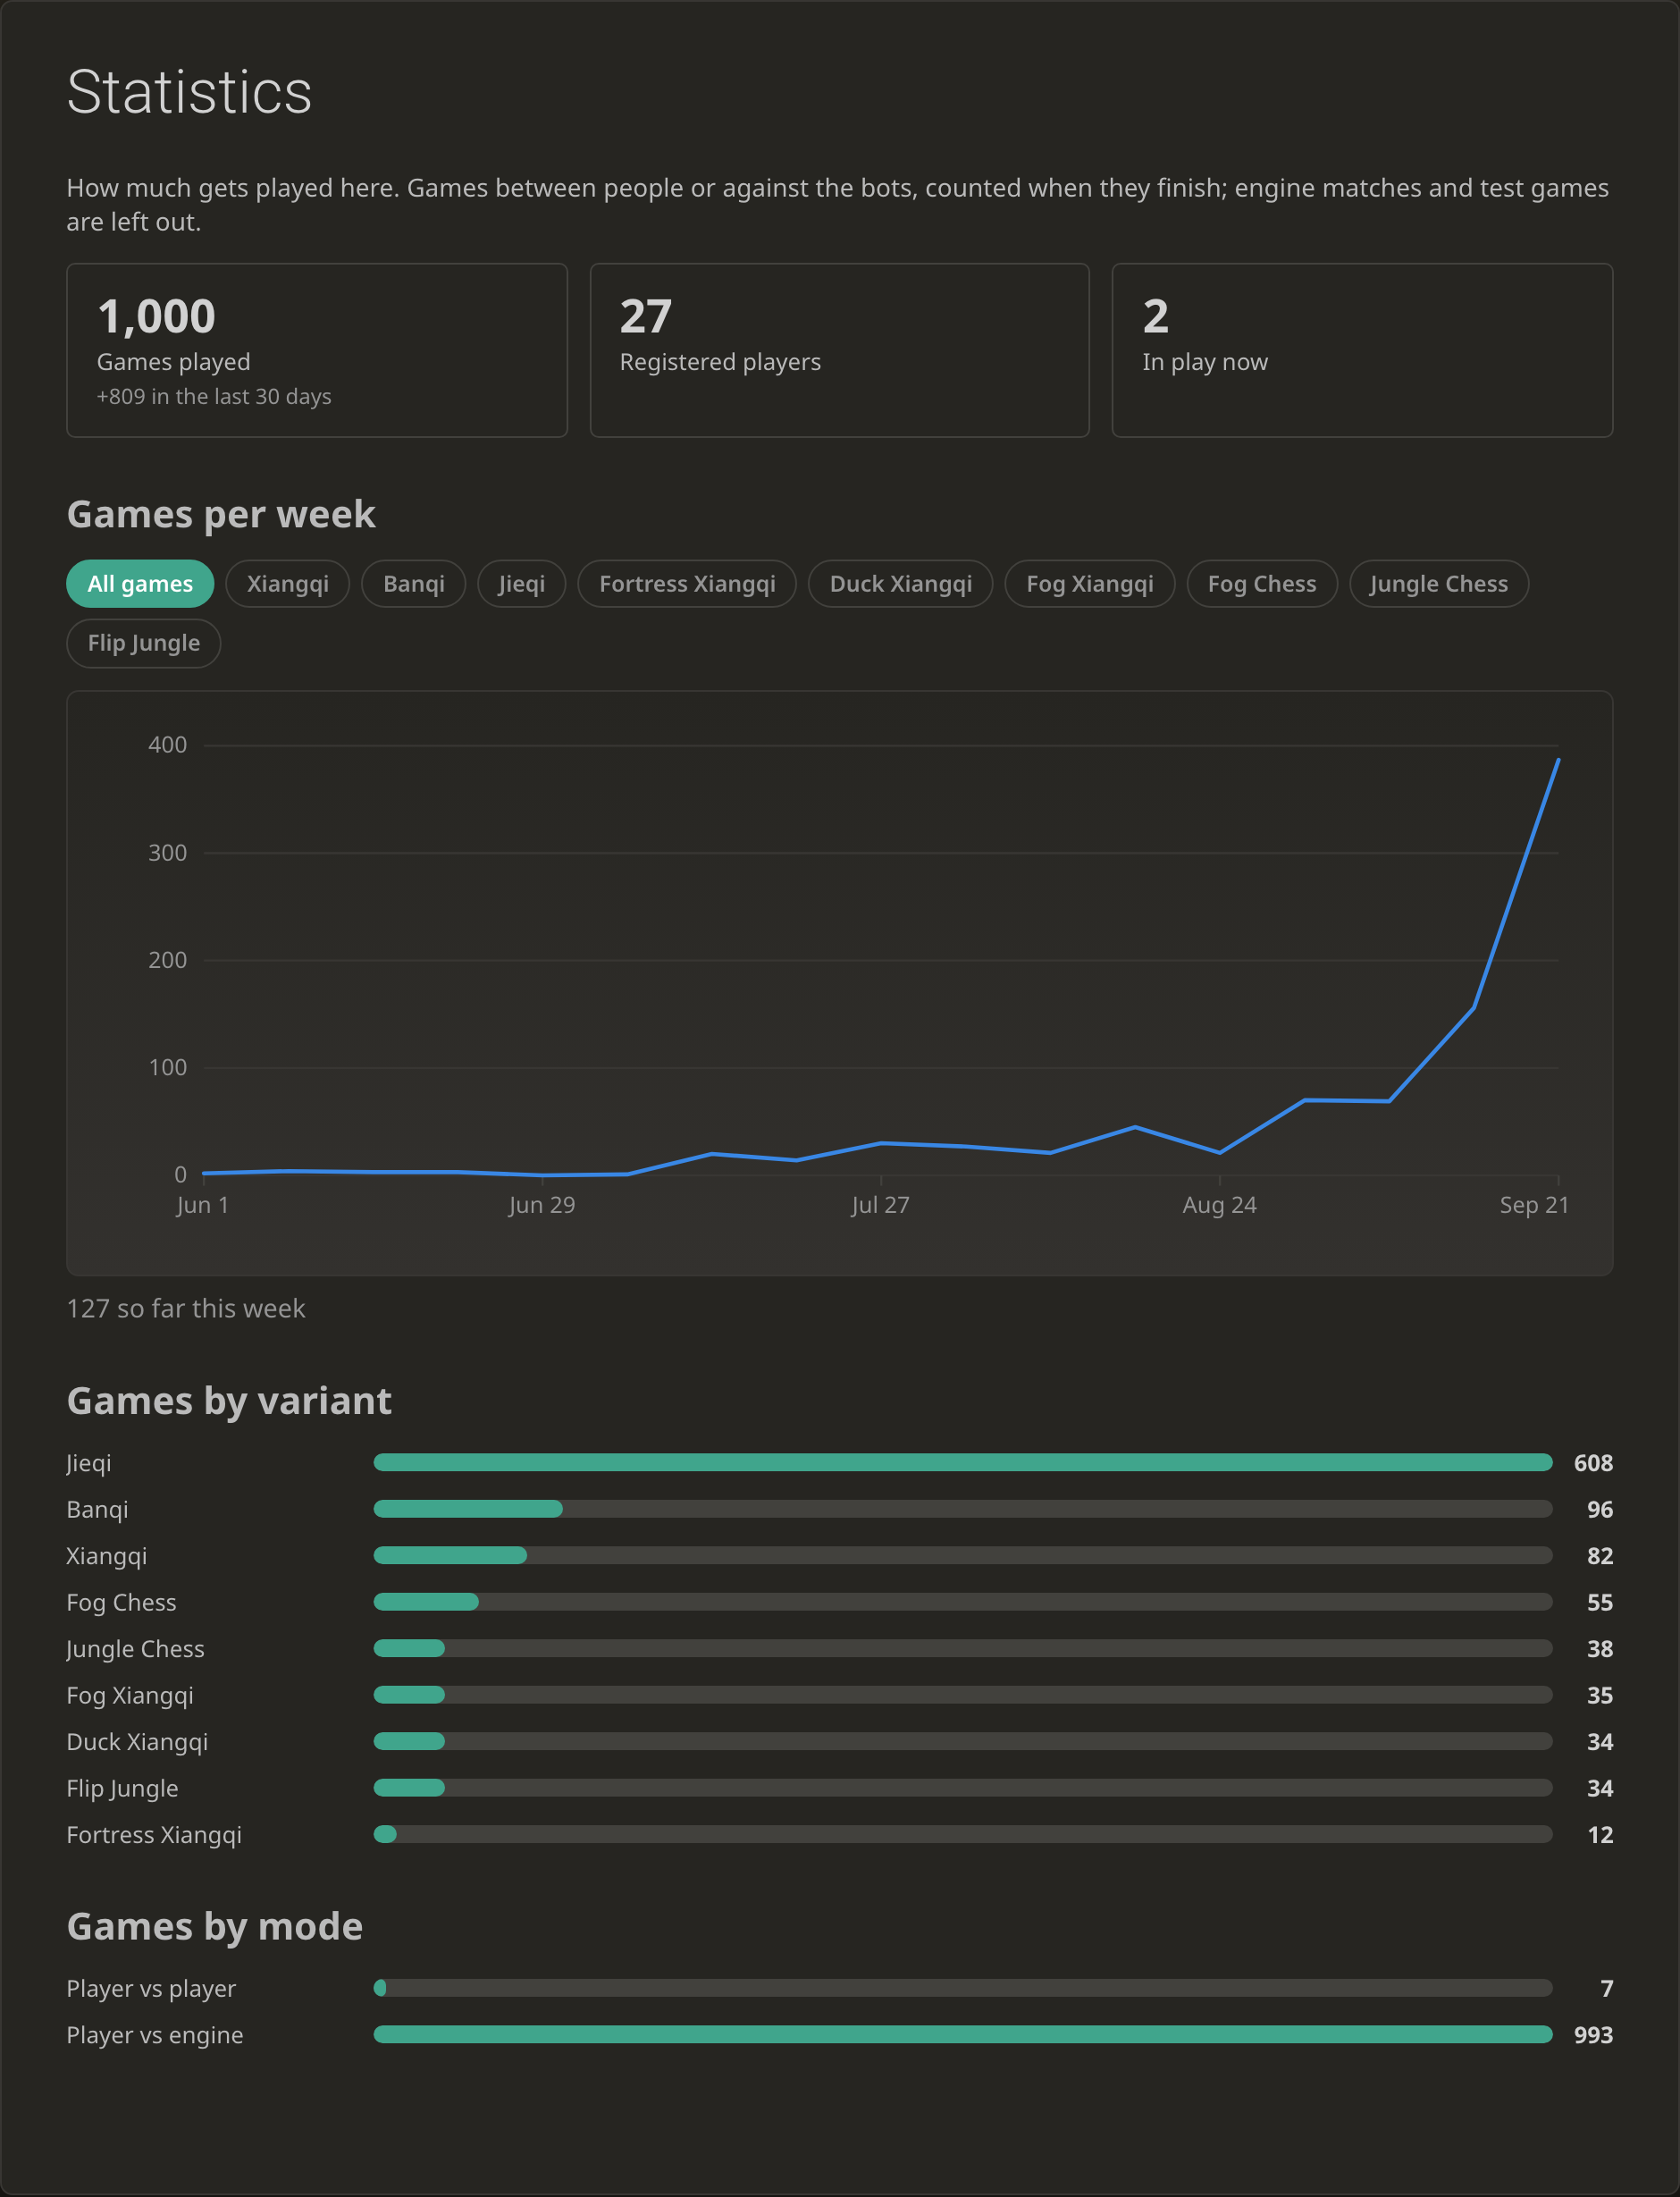Click the Player vs player bar
The height and width of the screenshot is (2197, 1680).
pos(963,1988)
